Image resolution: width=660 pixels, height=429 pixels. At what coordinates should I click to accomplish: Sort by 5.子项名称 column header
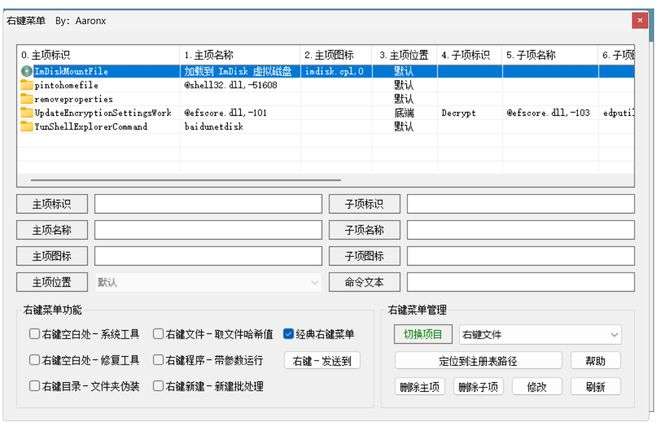(550, 55)
